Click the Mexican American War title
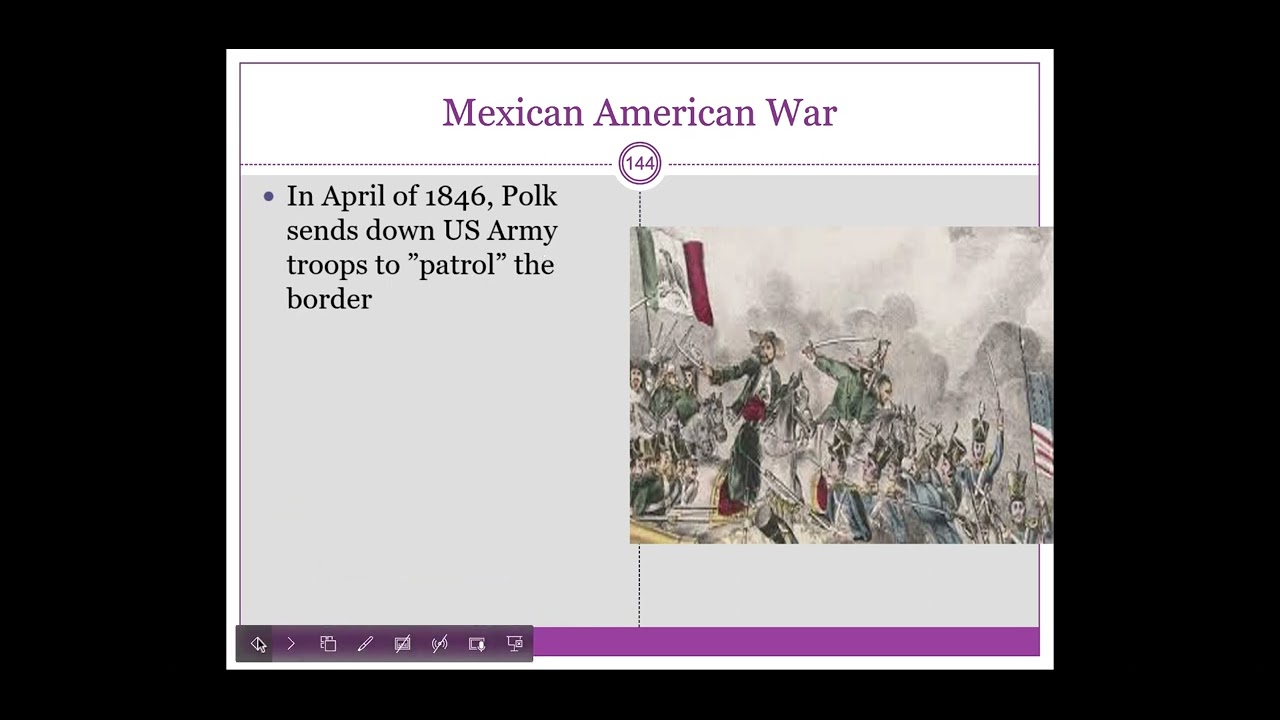The image size is (1280, 720). coord(640,112)
